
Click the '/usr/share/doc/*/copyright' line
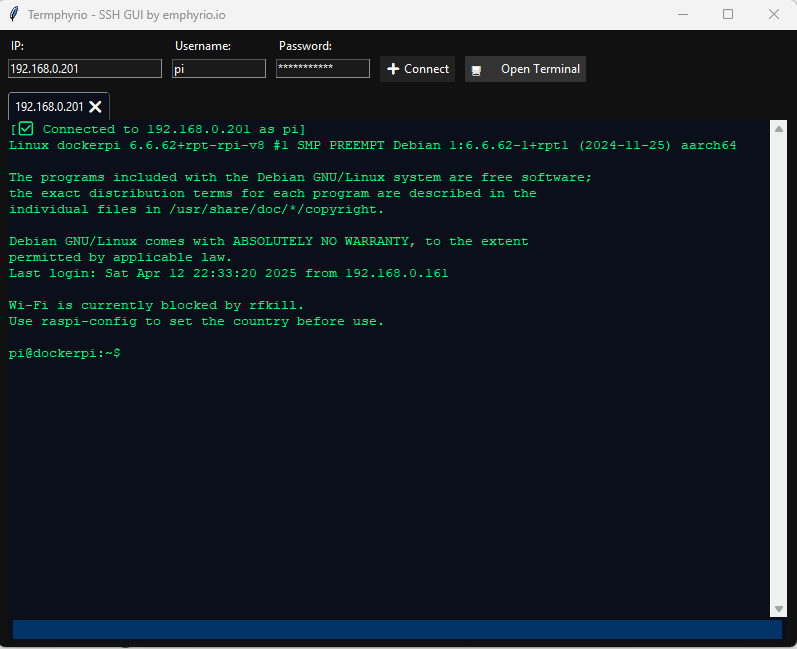coord(196,209)
